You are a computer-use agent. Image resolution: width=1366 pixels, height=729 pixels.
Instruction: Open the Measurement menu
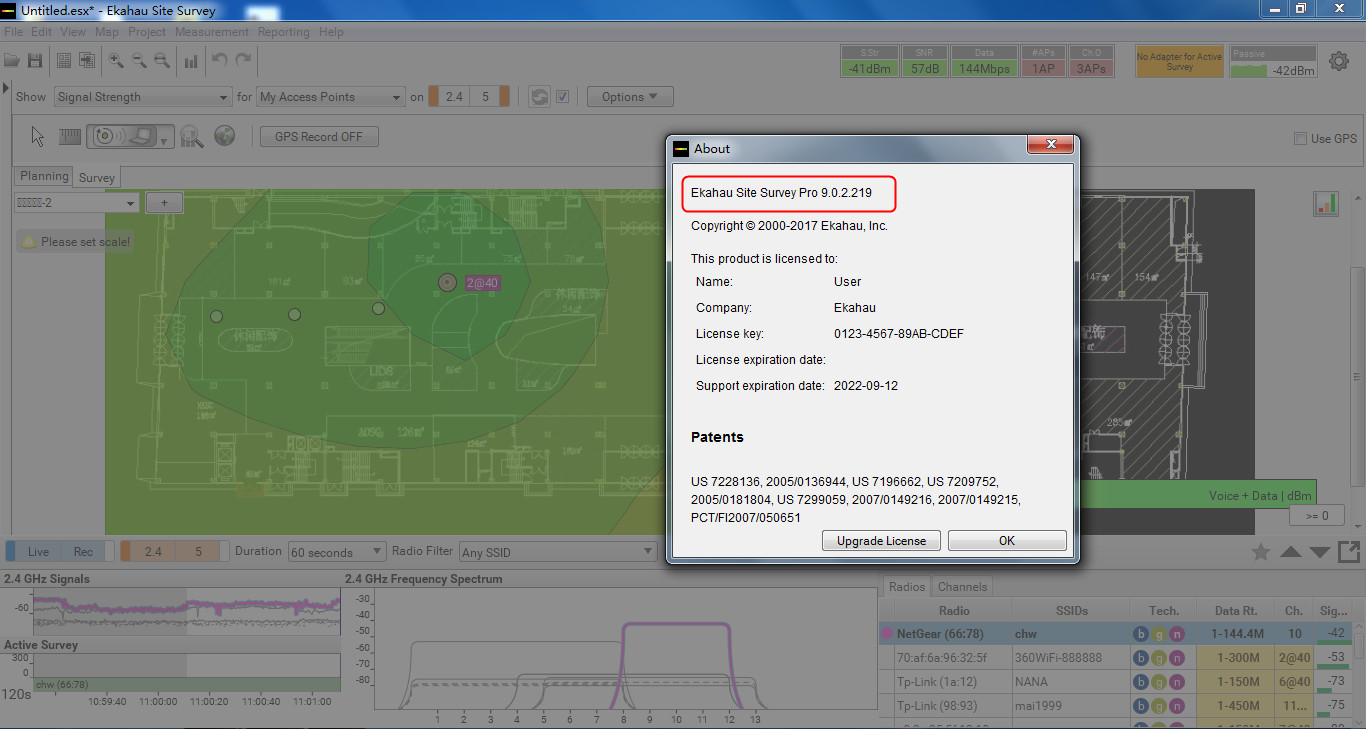(212, 32)
